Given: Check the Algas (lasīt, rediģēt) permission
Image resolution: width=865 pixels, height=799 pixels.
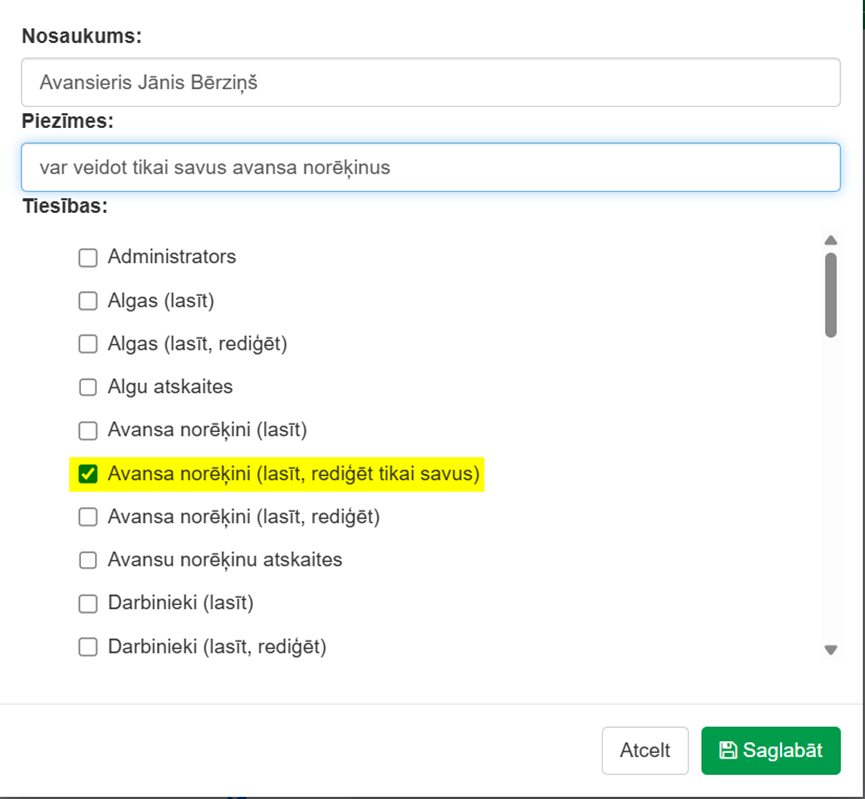Looking at the screenshot, I should coord(88,344).
